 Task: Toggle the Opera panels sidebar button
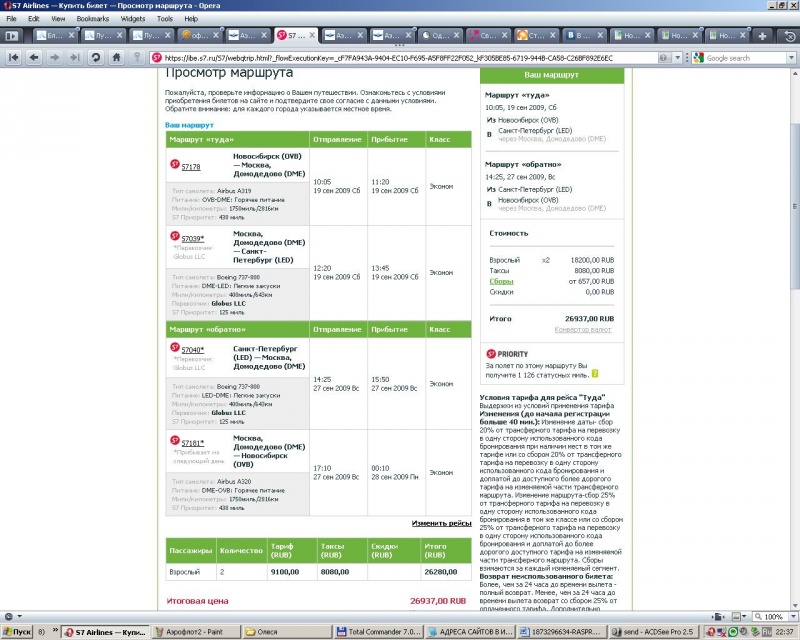coord(11,36)
